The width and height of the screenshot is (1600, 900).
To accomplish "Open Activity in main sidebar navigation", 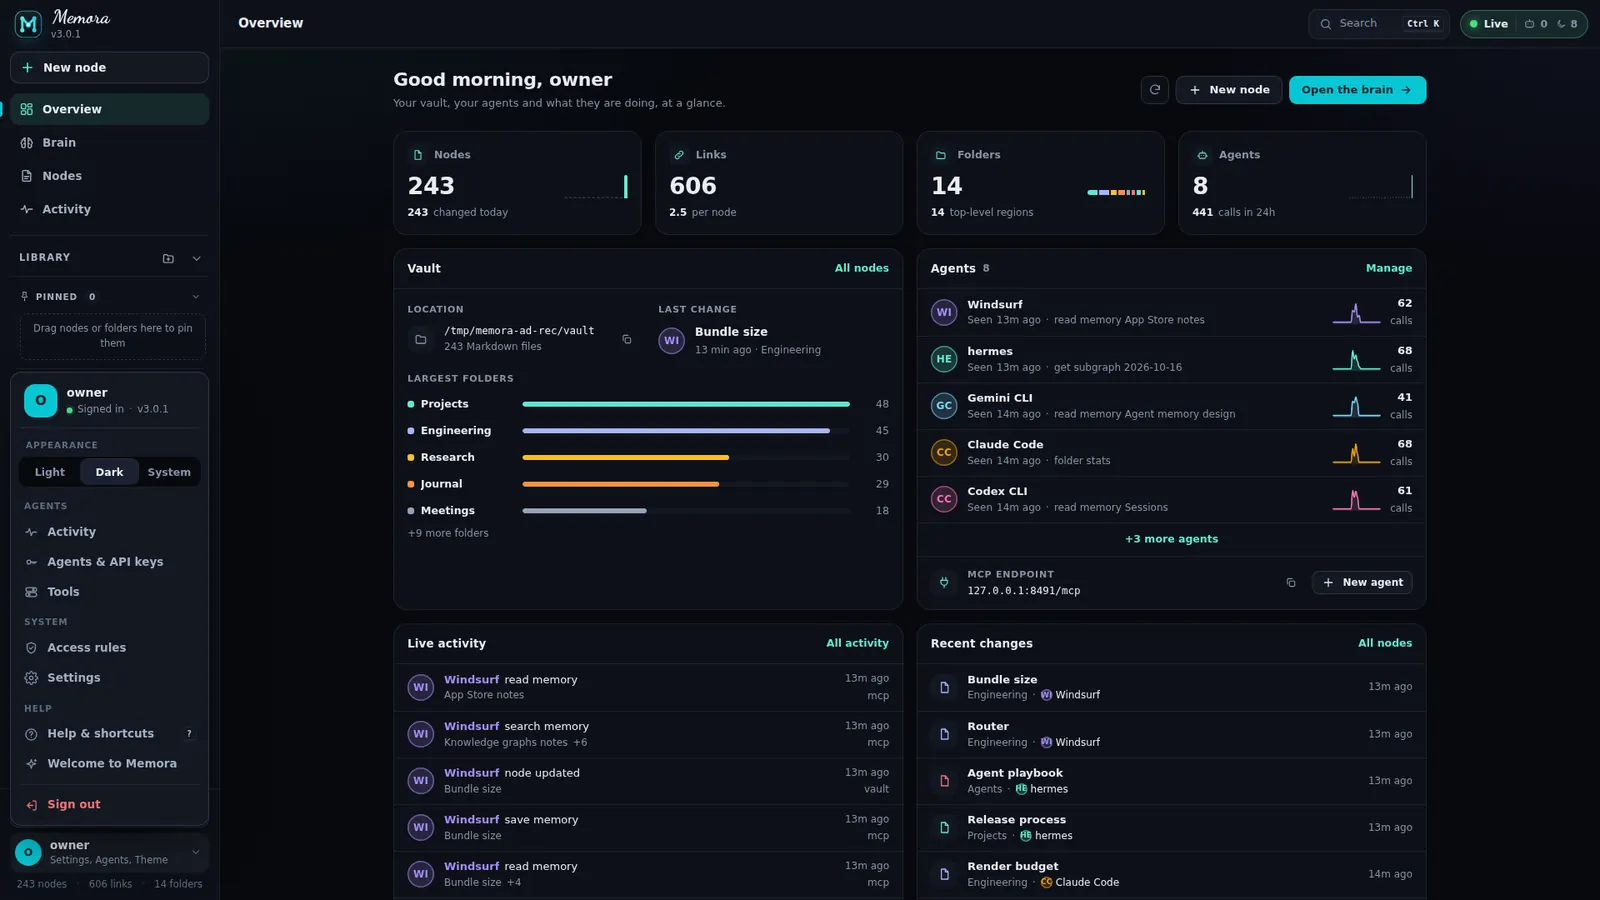I will tap(110, 209).
